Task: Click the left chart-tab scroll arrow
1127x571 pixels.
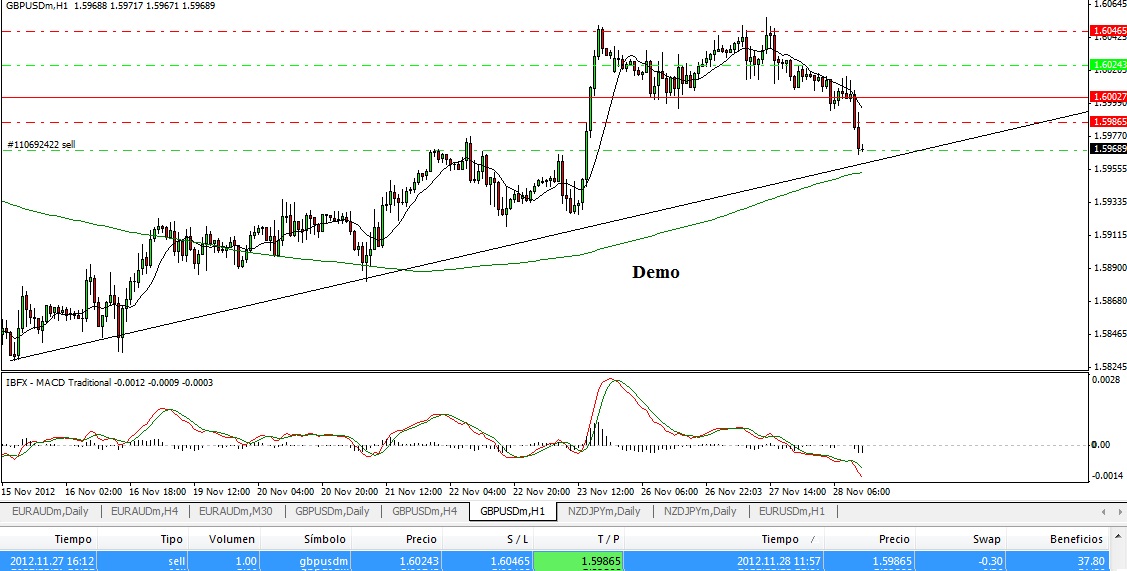Action: tap(1104, 511)
